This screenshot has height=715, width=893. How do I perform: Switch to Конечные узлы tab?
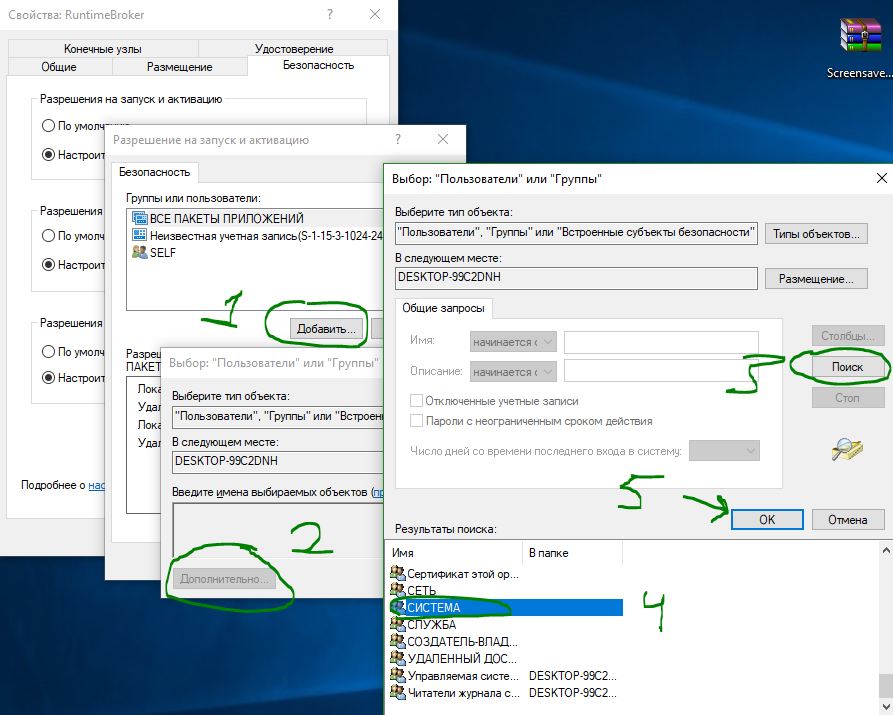pos(103,48)
